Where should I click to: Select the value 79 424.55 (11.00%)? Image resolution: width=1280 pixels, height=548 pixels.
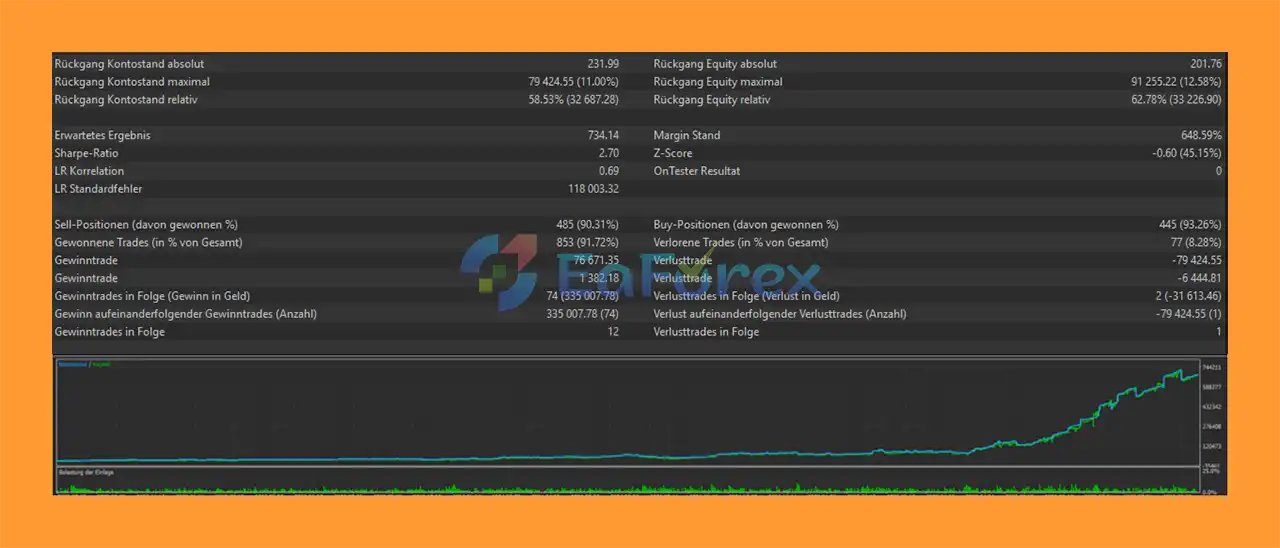tap(574, 82)
